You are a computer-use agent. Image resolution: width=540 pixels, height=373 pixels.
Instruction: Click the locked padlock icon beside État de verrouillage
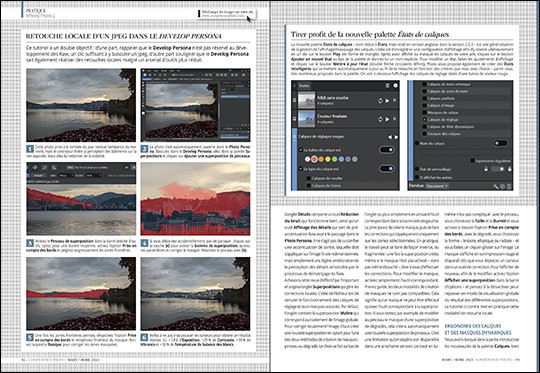pyautogui.click(x=509, y=169)
